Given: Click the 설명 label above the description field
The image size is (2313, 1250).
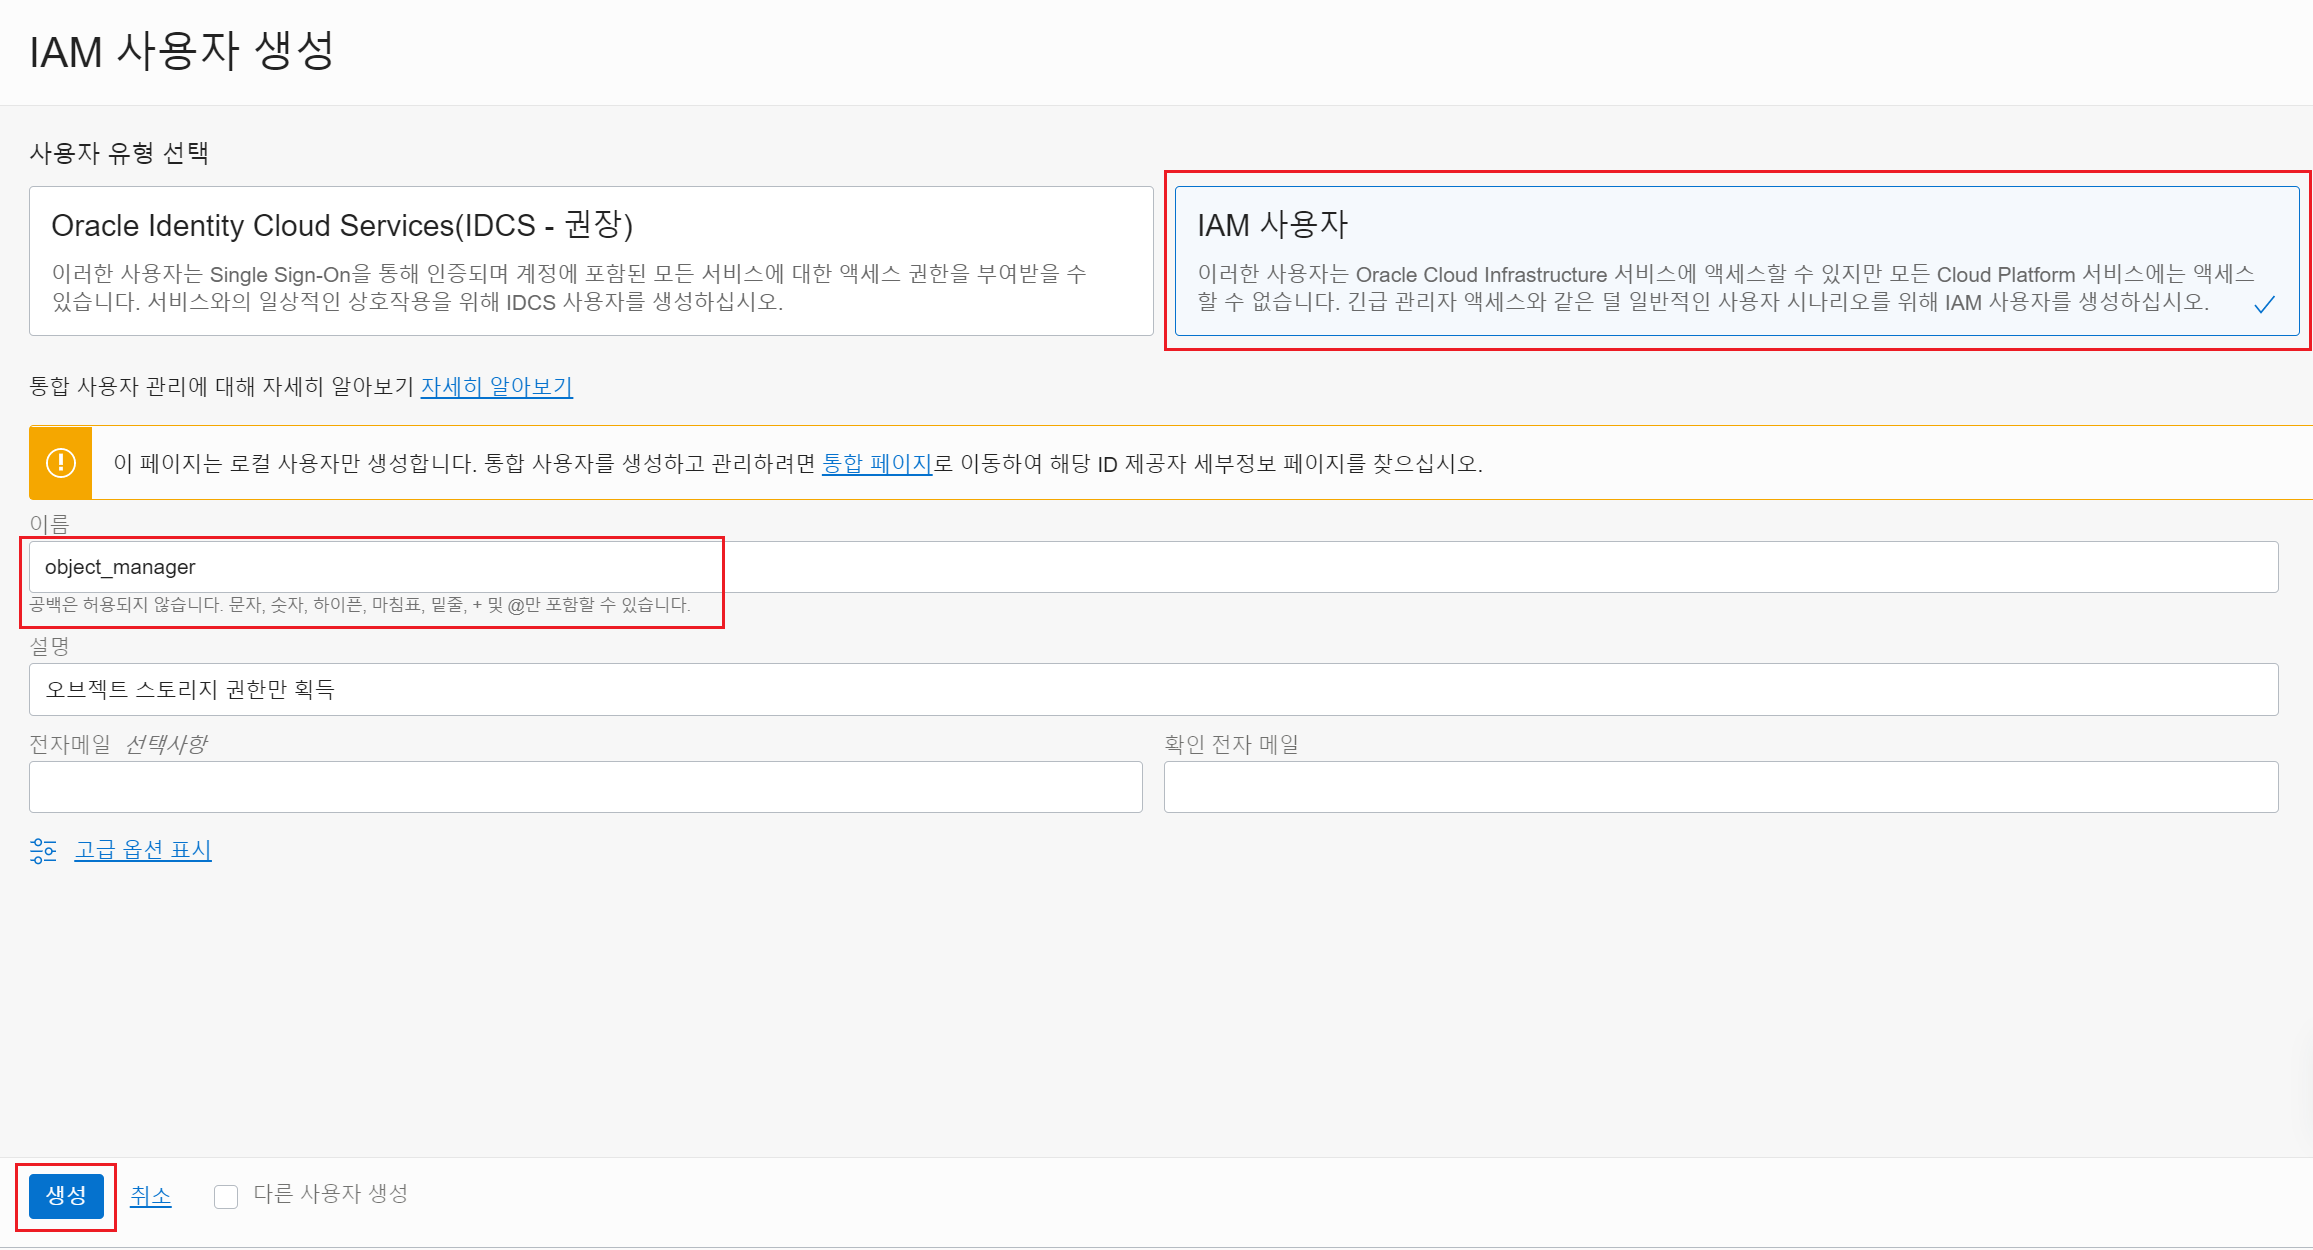Looking at the screenshot, I should pos(49,646).
